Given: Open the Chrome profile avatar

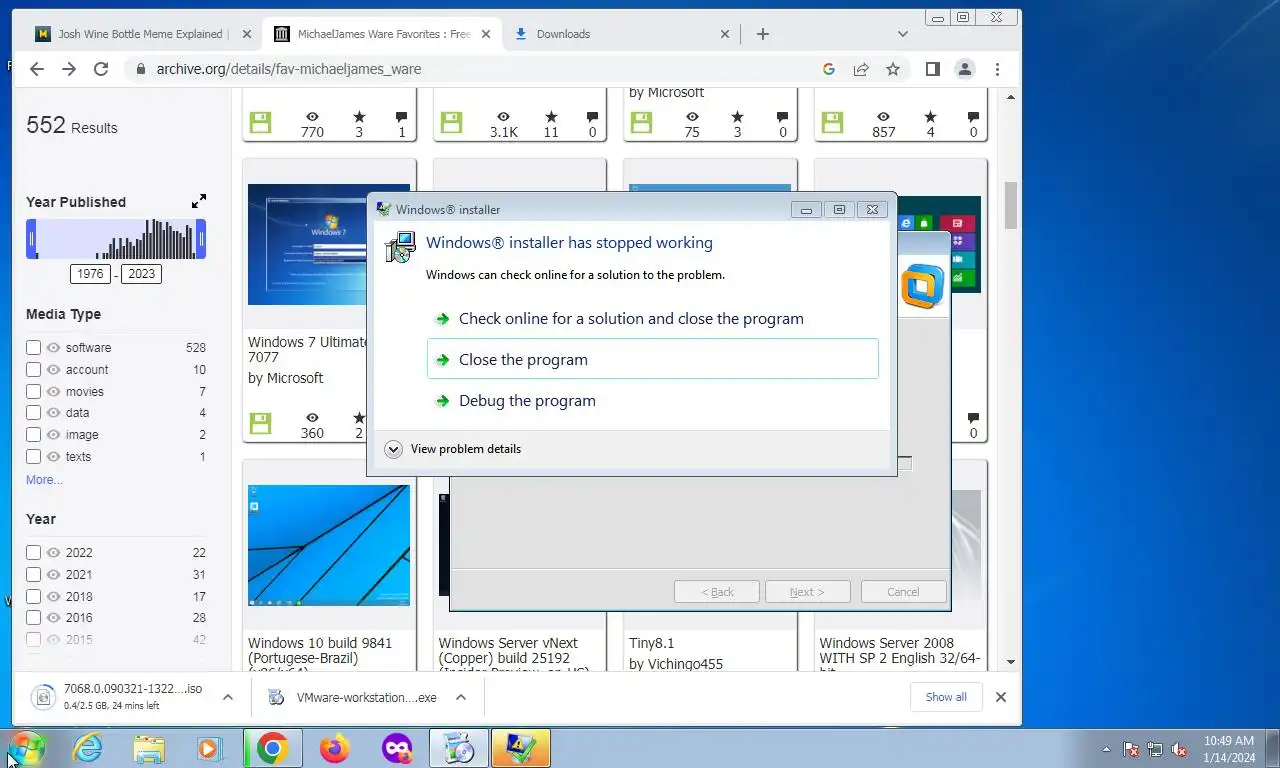Looking at the screenshot, I should (965, 69).
